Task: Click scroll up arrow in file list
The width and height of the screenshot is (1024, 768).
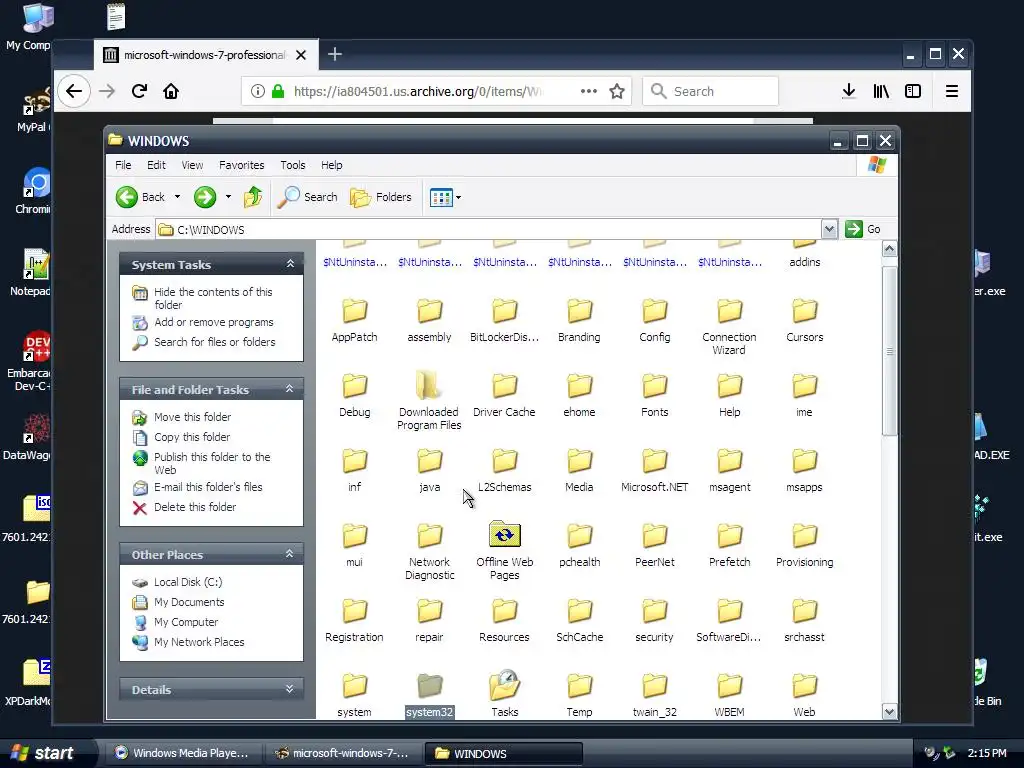Action: coord(889,249)
